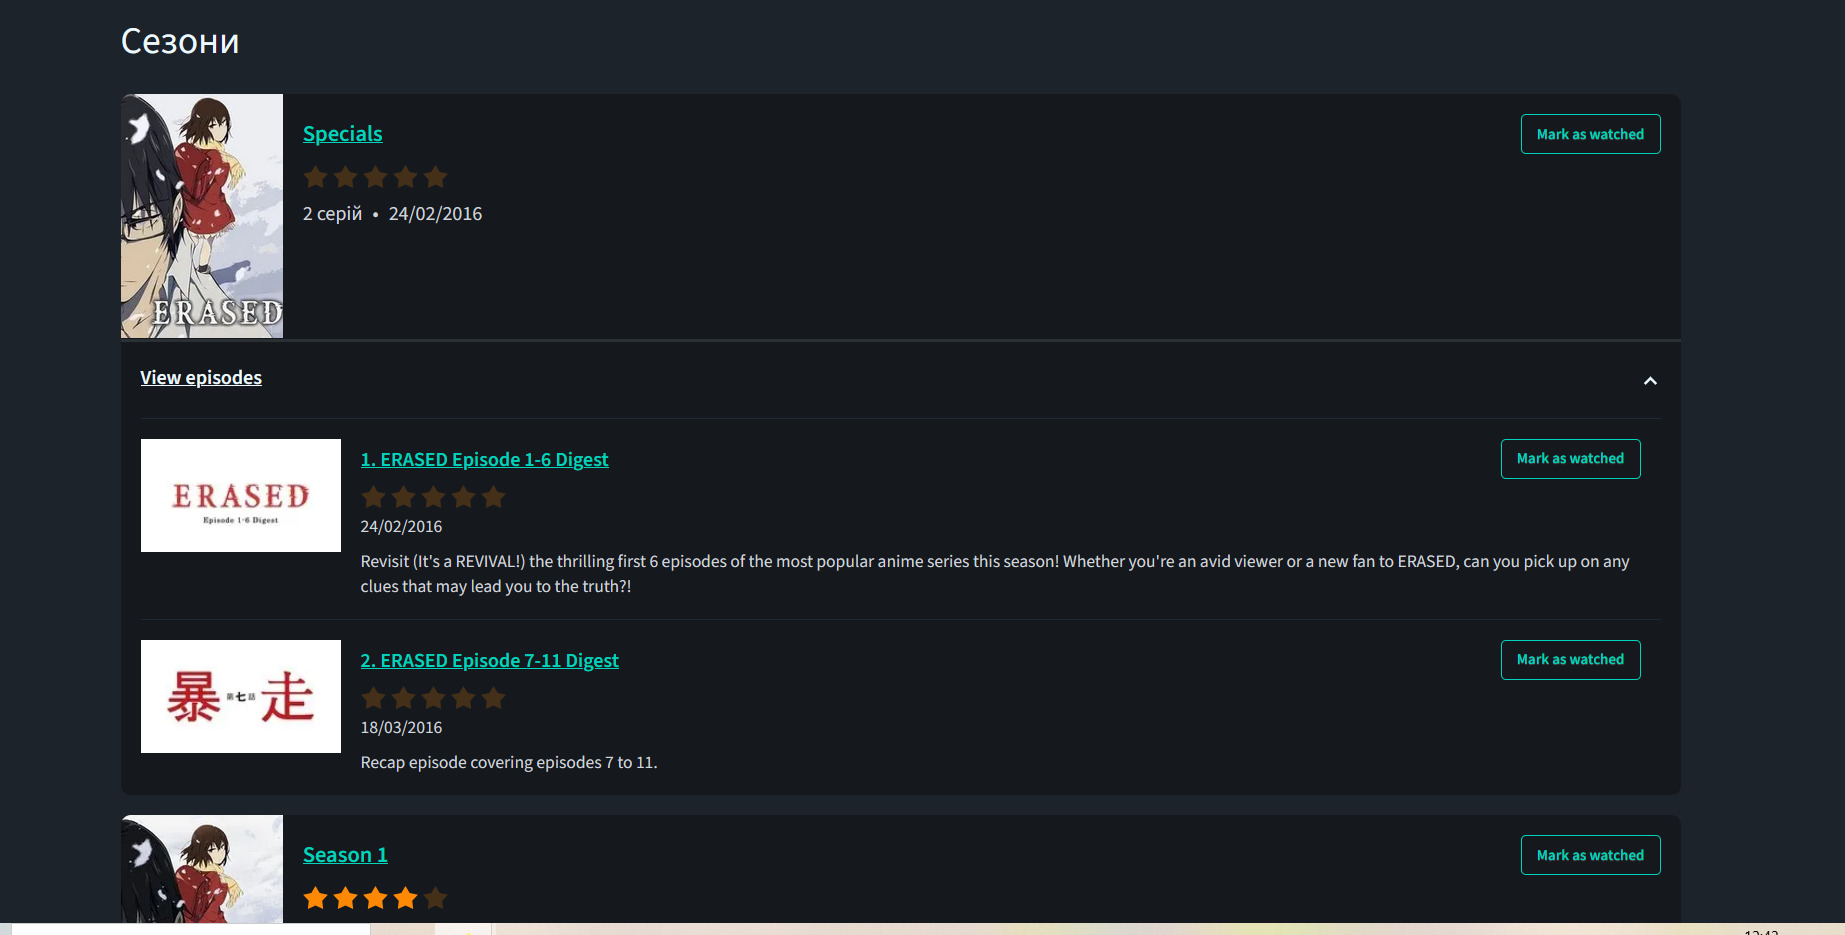1845x935 pixels.
Task: Set Season 1 rating to two stars
Action: click(345, 898)
